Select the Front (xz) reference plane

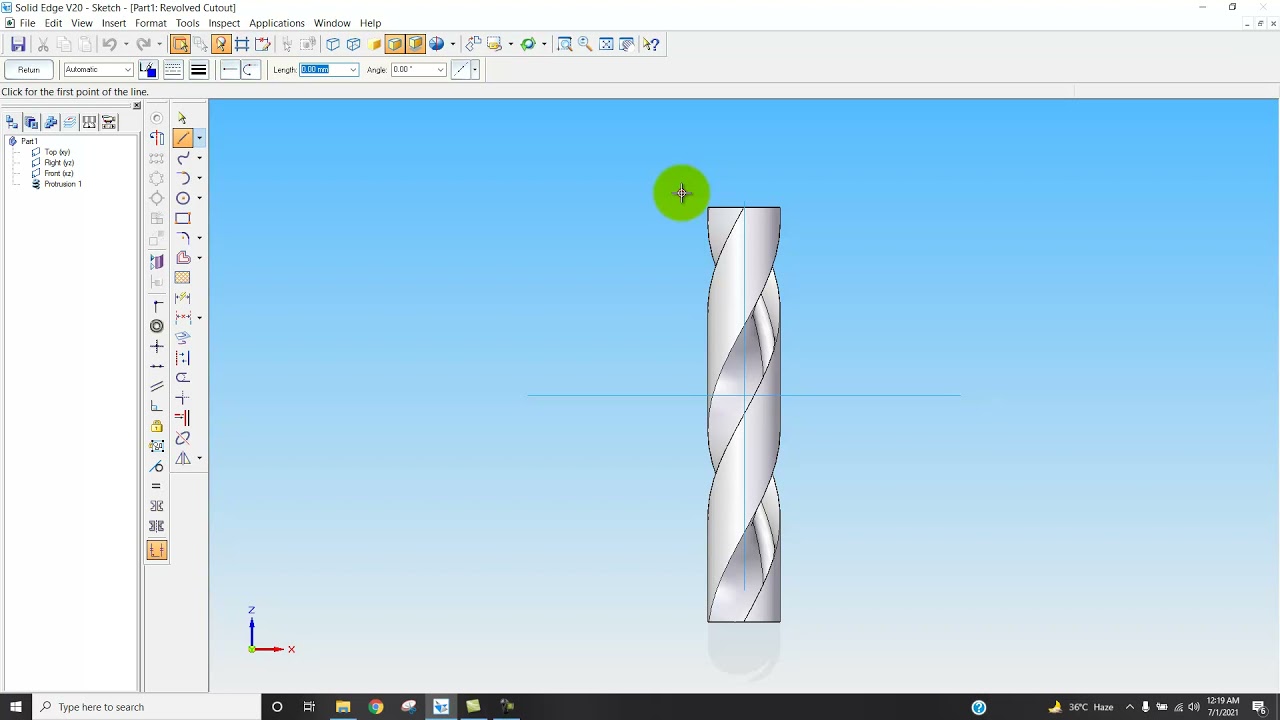pos(59,173)
